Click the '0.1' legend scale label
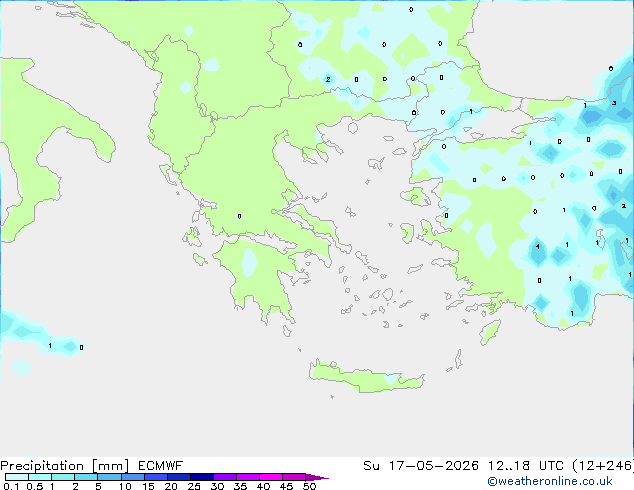 11,486
